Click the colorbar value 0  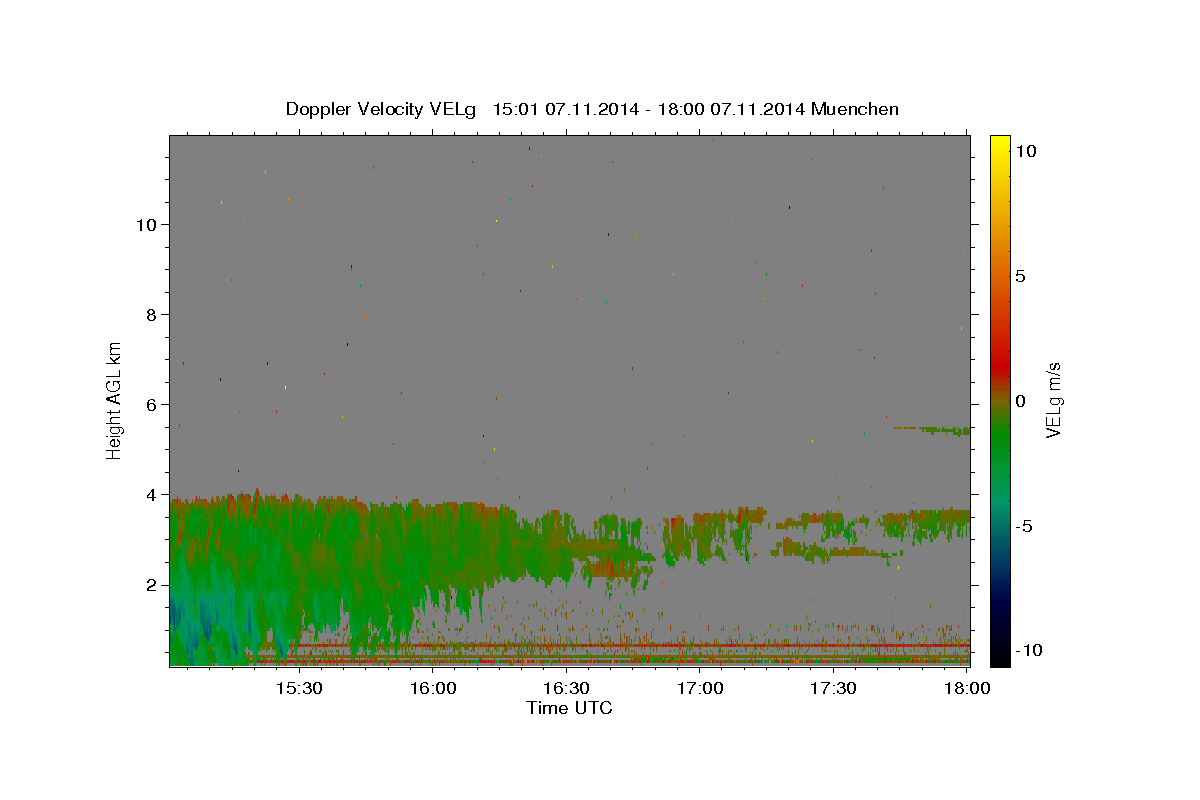[1021, 401]
